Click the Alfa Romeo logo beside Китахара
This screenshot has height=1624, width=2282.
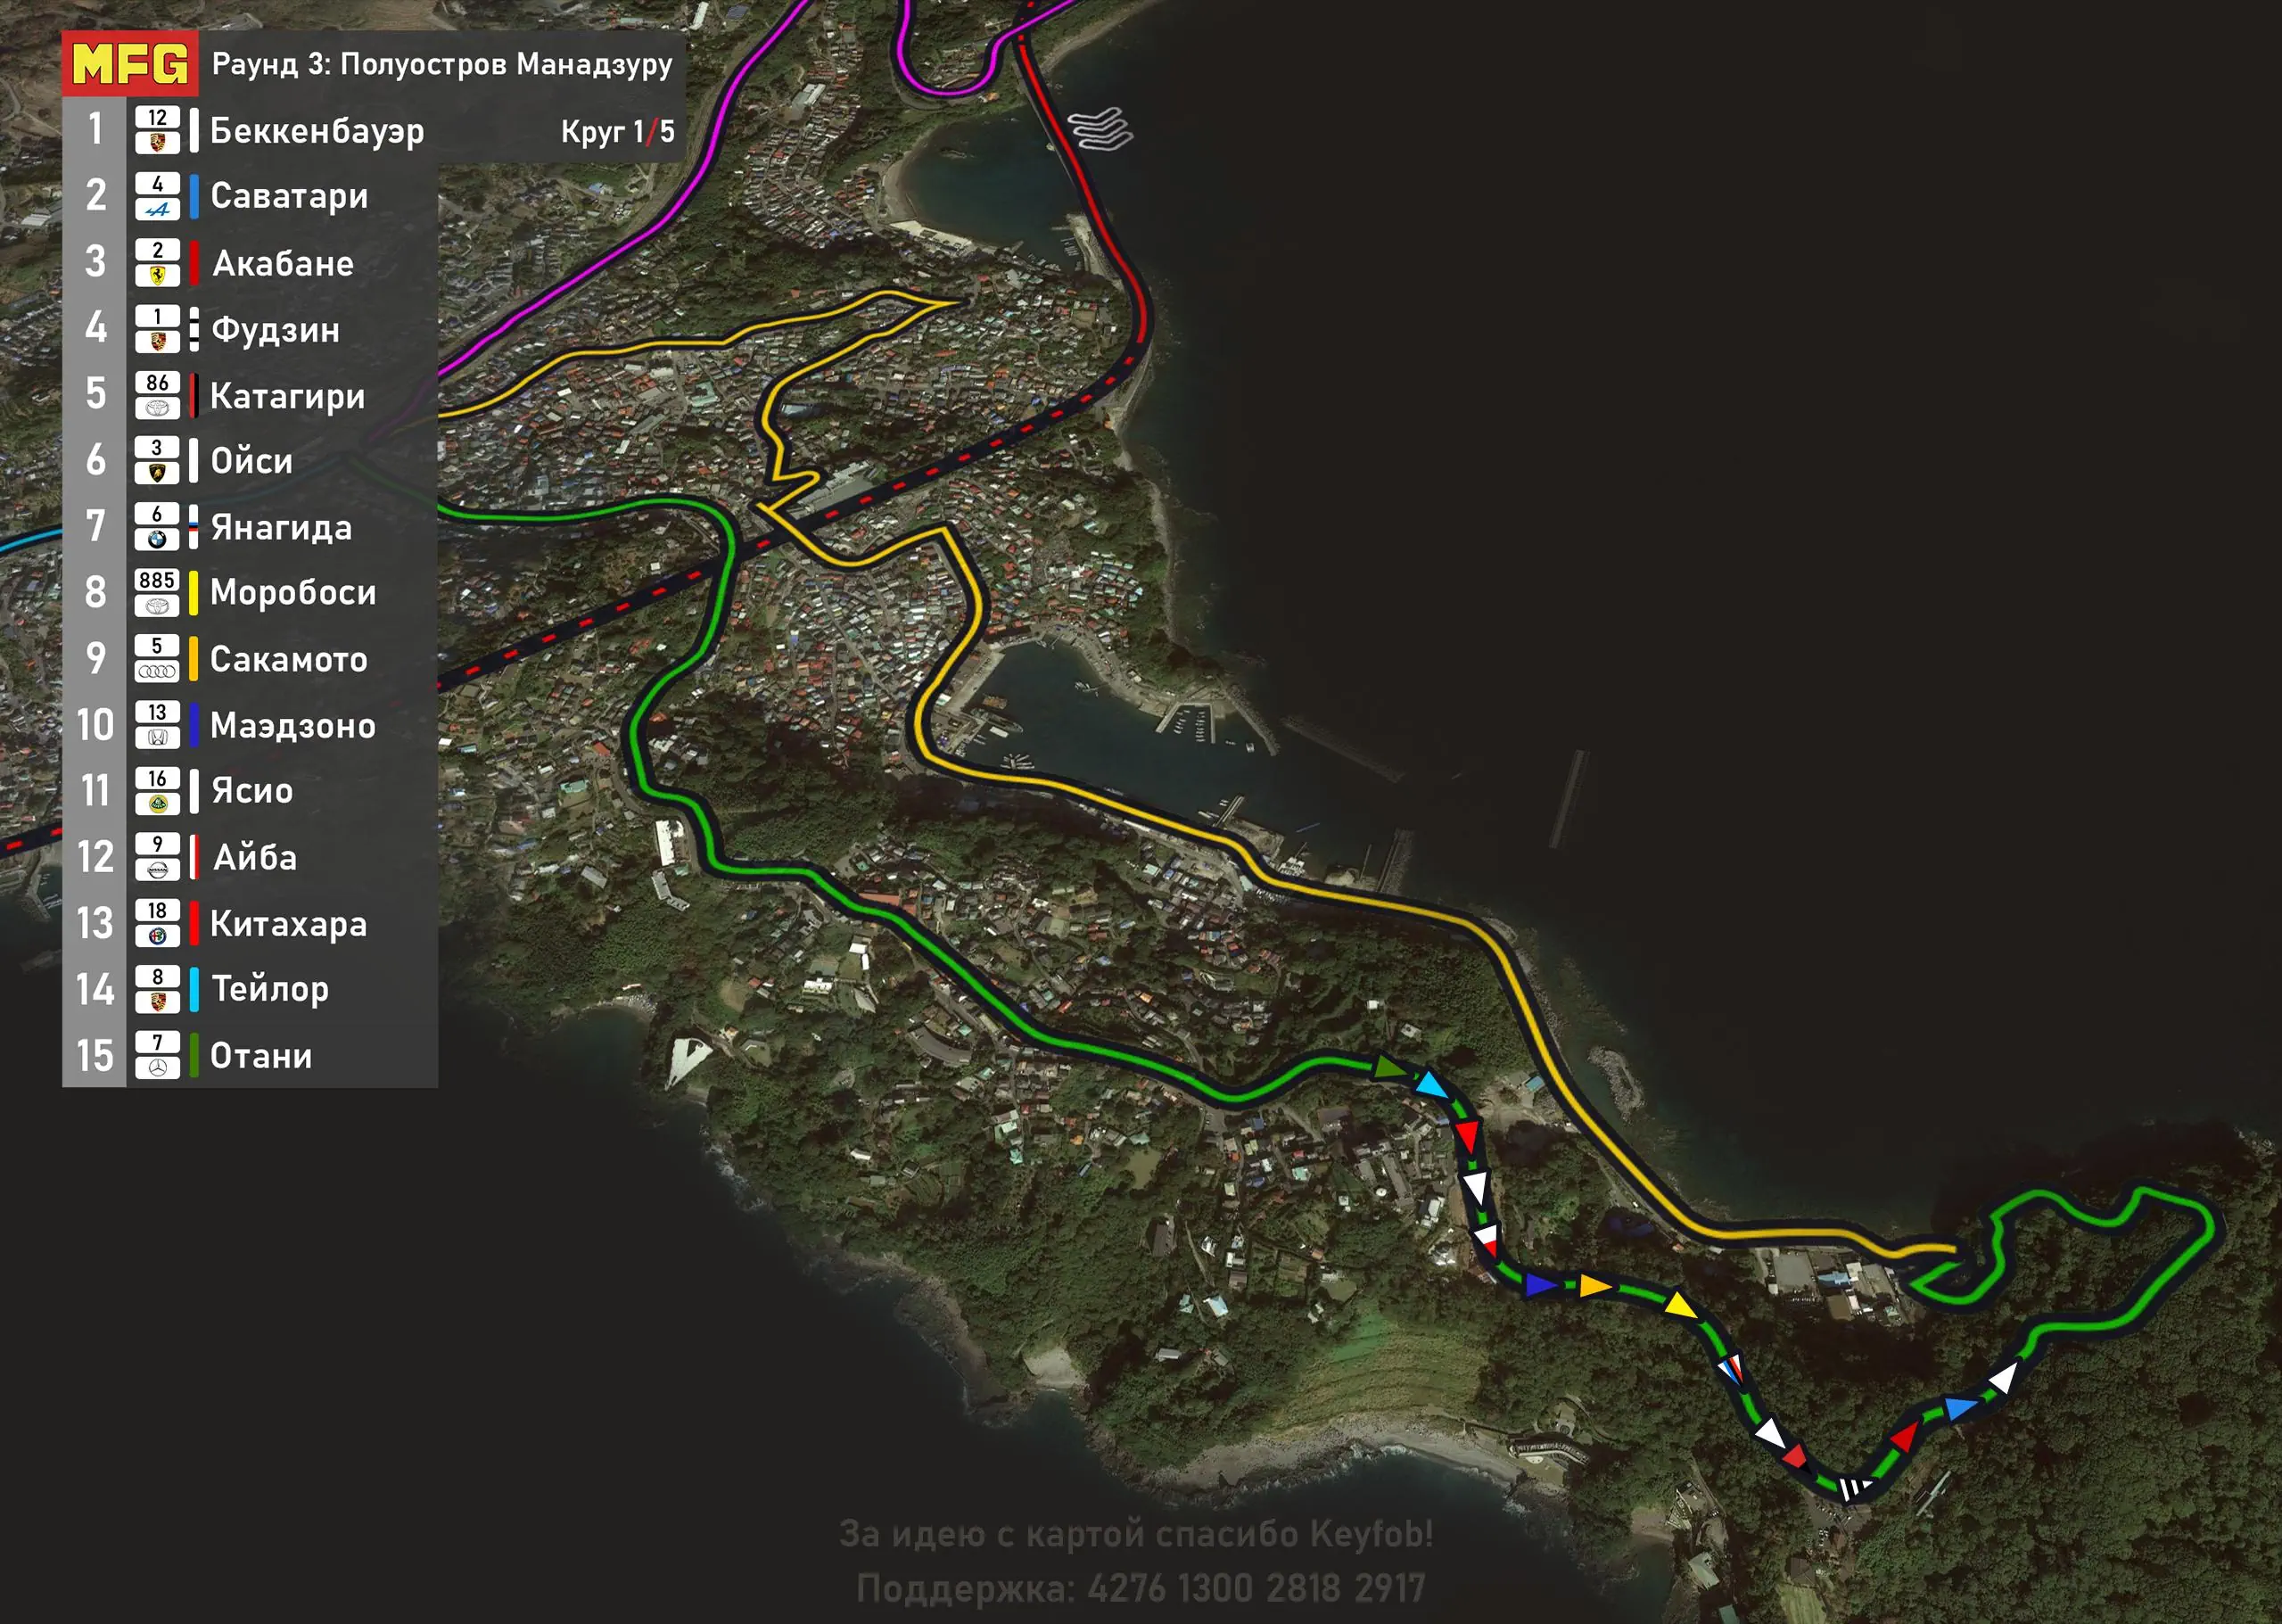157,936
